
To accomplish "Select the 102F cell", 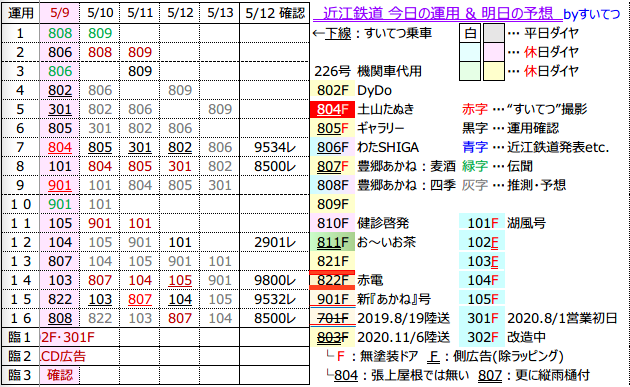I will point(482,242).
